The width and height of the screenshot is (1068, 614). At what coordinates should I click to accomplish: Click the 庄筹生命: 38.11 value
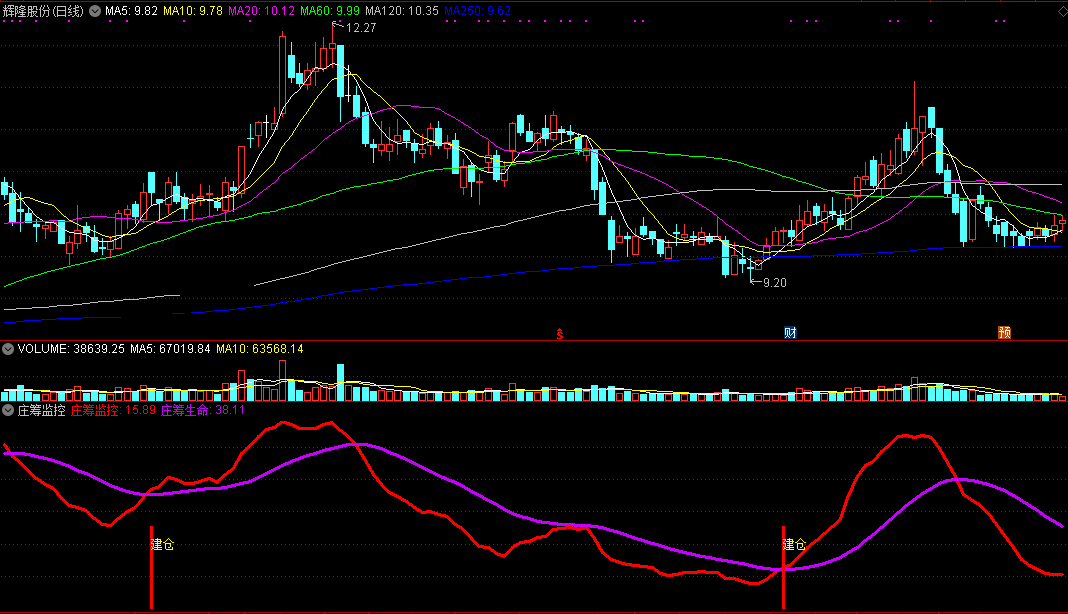[203, 410]
